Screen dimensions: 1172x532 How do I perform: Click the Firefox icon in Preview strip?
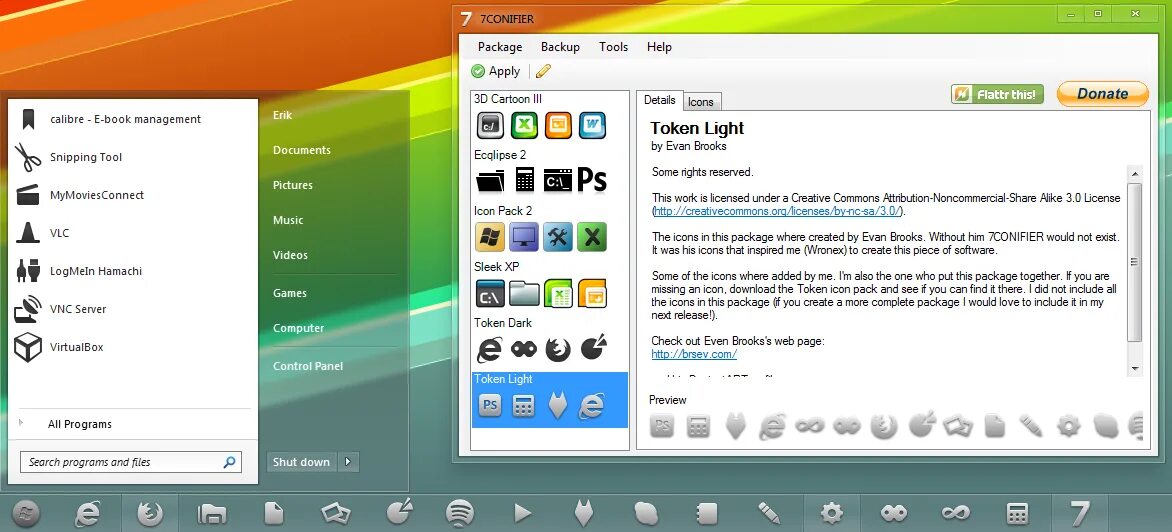pyautogui.click(x=883, y=426)
